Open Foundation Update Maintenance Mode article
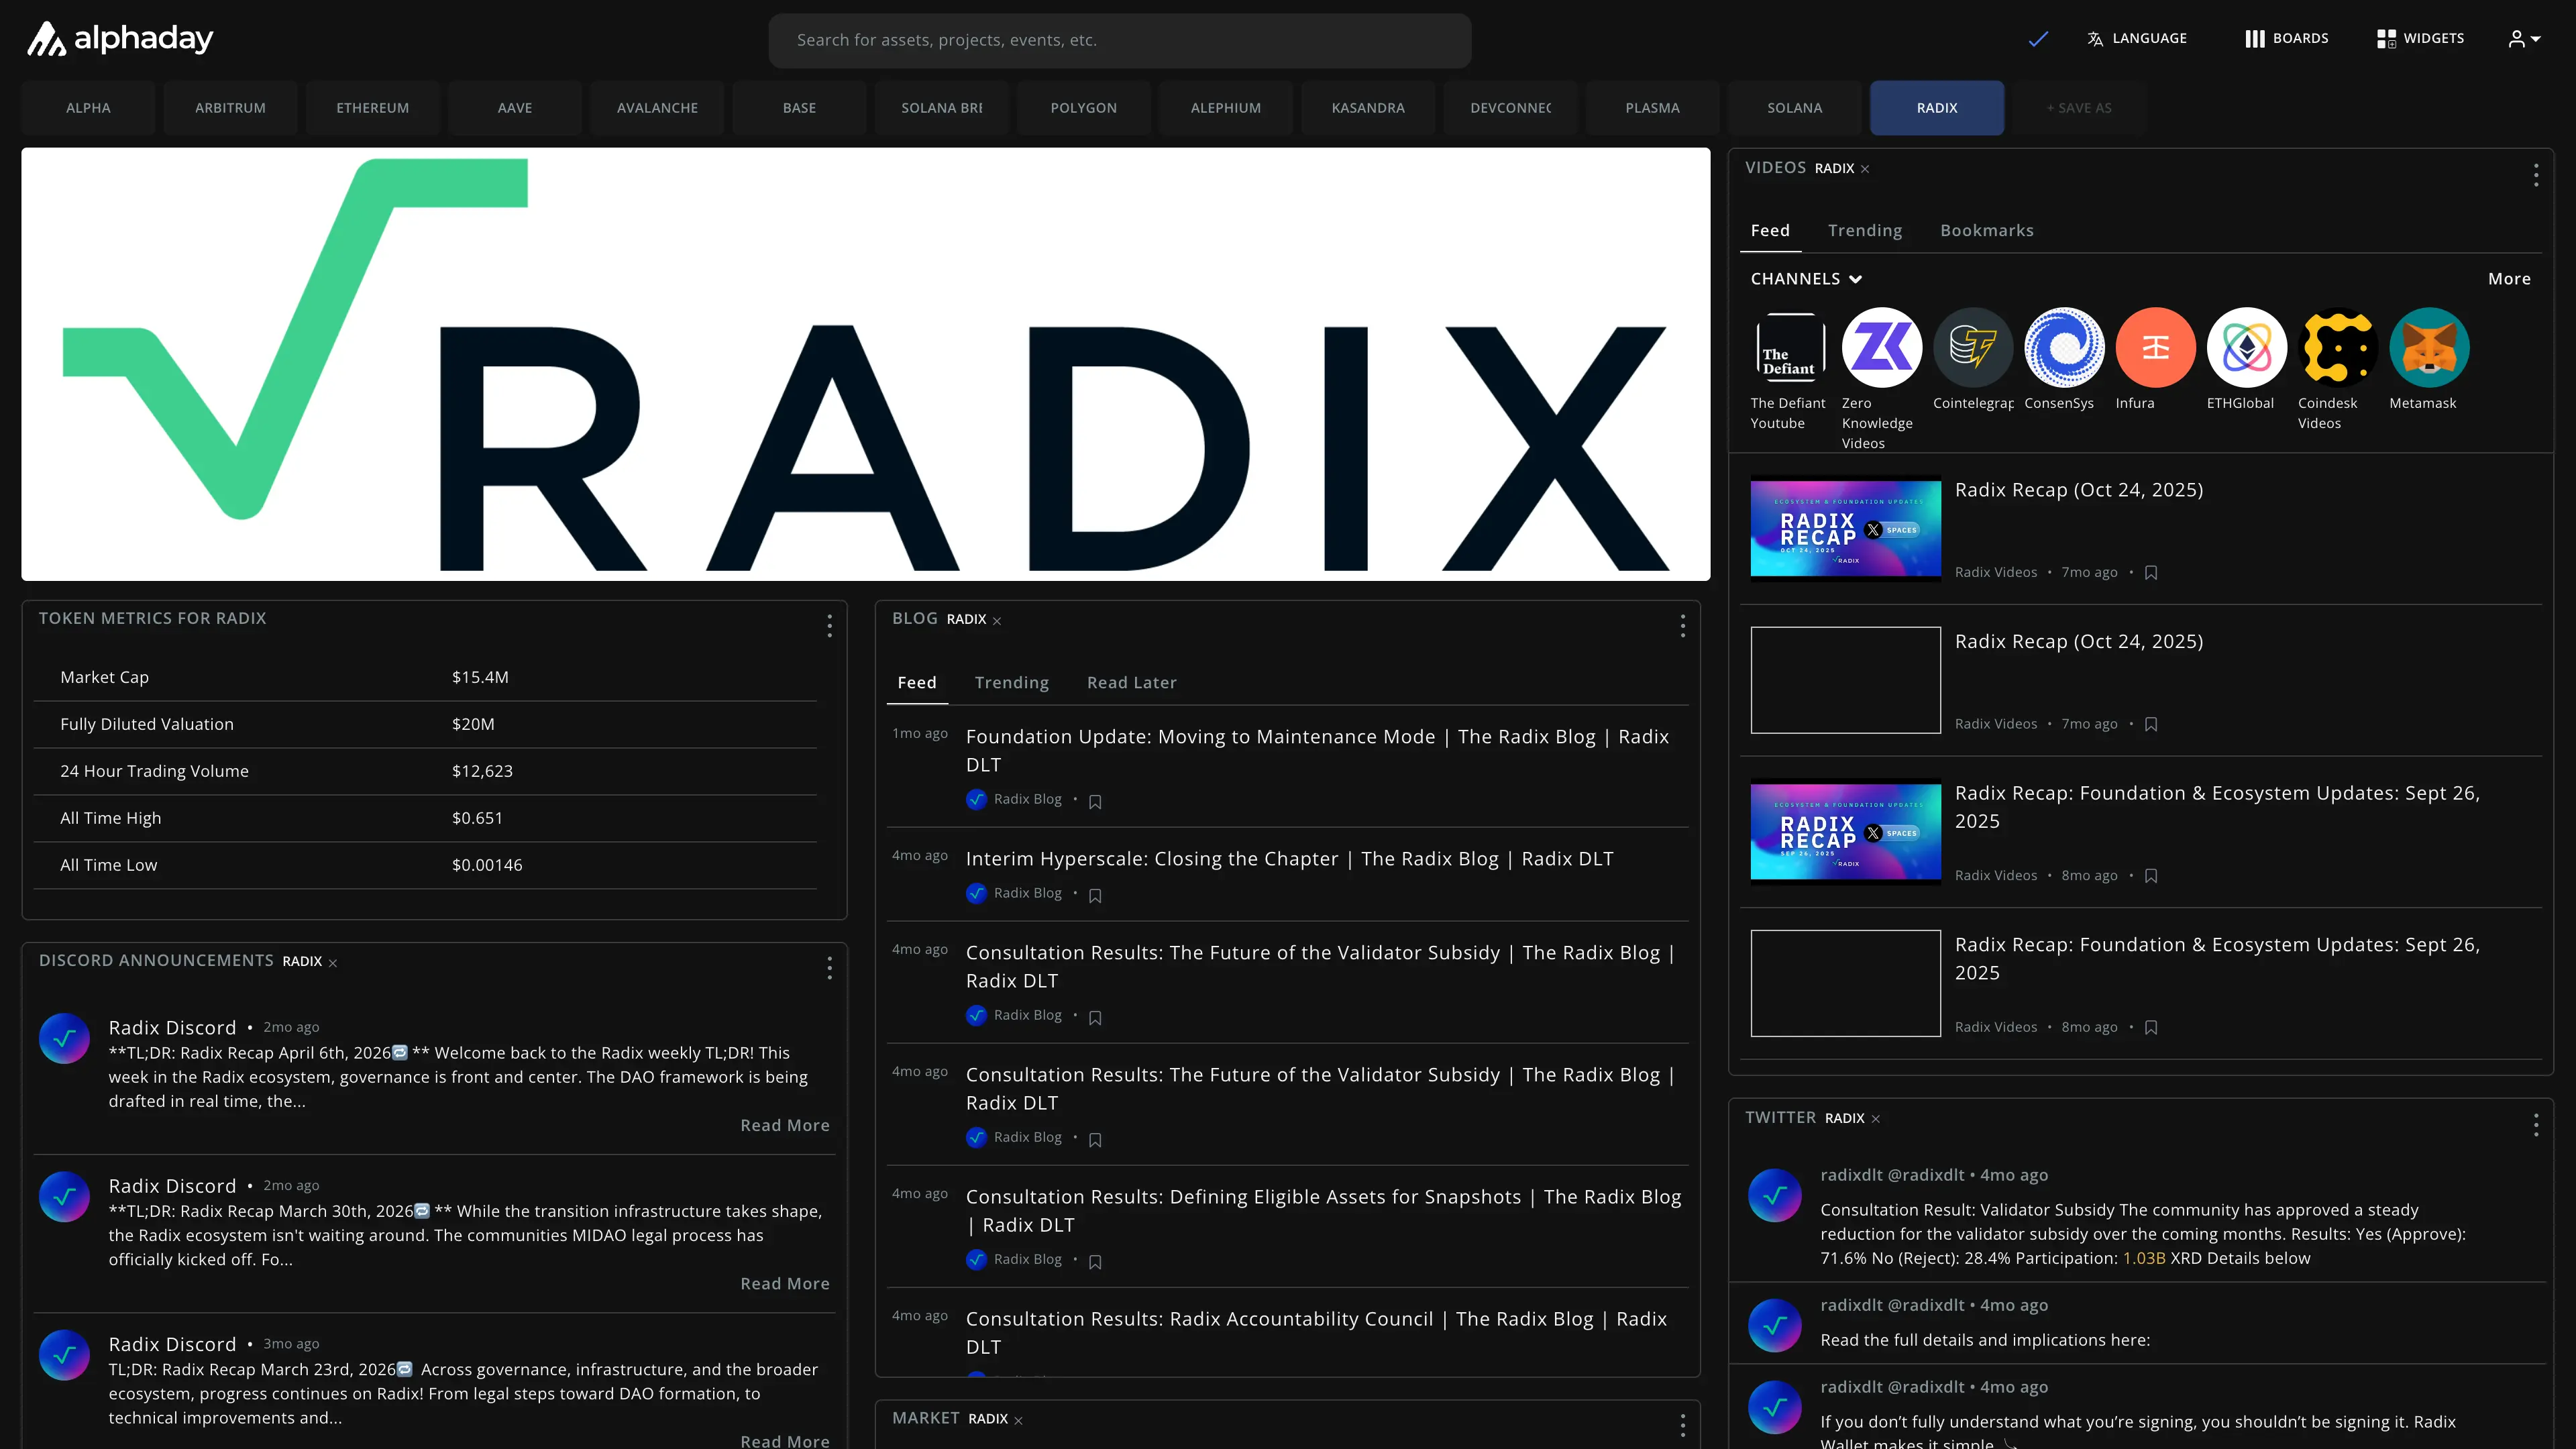The height and width of the screenshot is (1449, 2576). click(x=1317, y=751)
